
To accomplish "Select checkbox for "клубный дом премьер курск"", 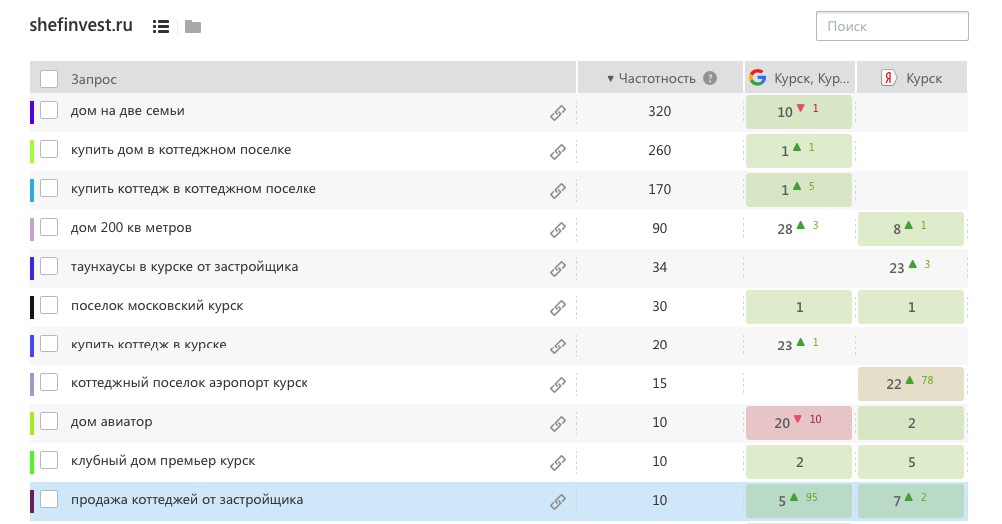I will click(49, 461).
